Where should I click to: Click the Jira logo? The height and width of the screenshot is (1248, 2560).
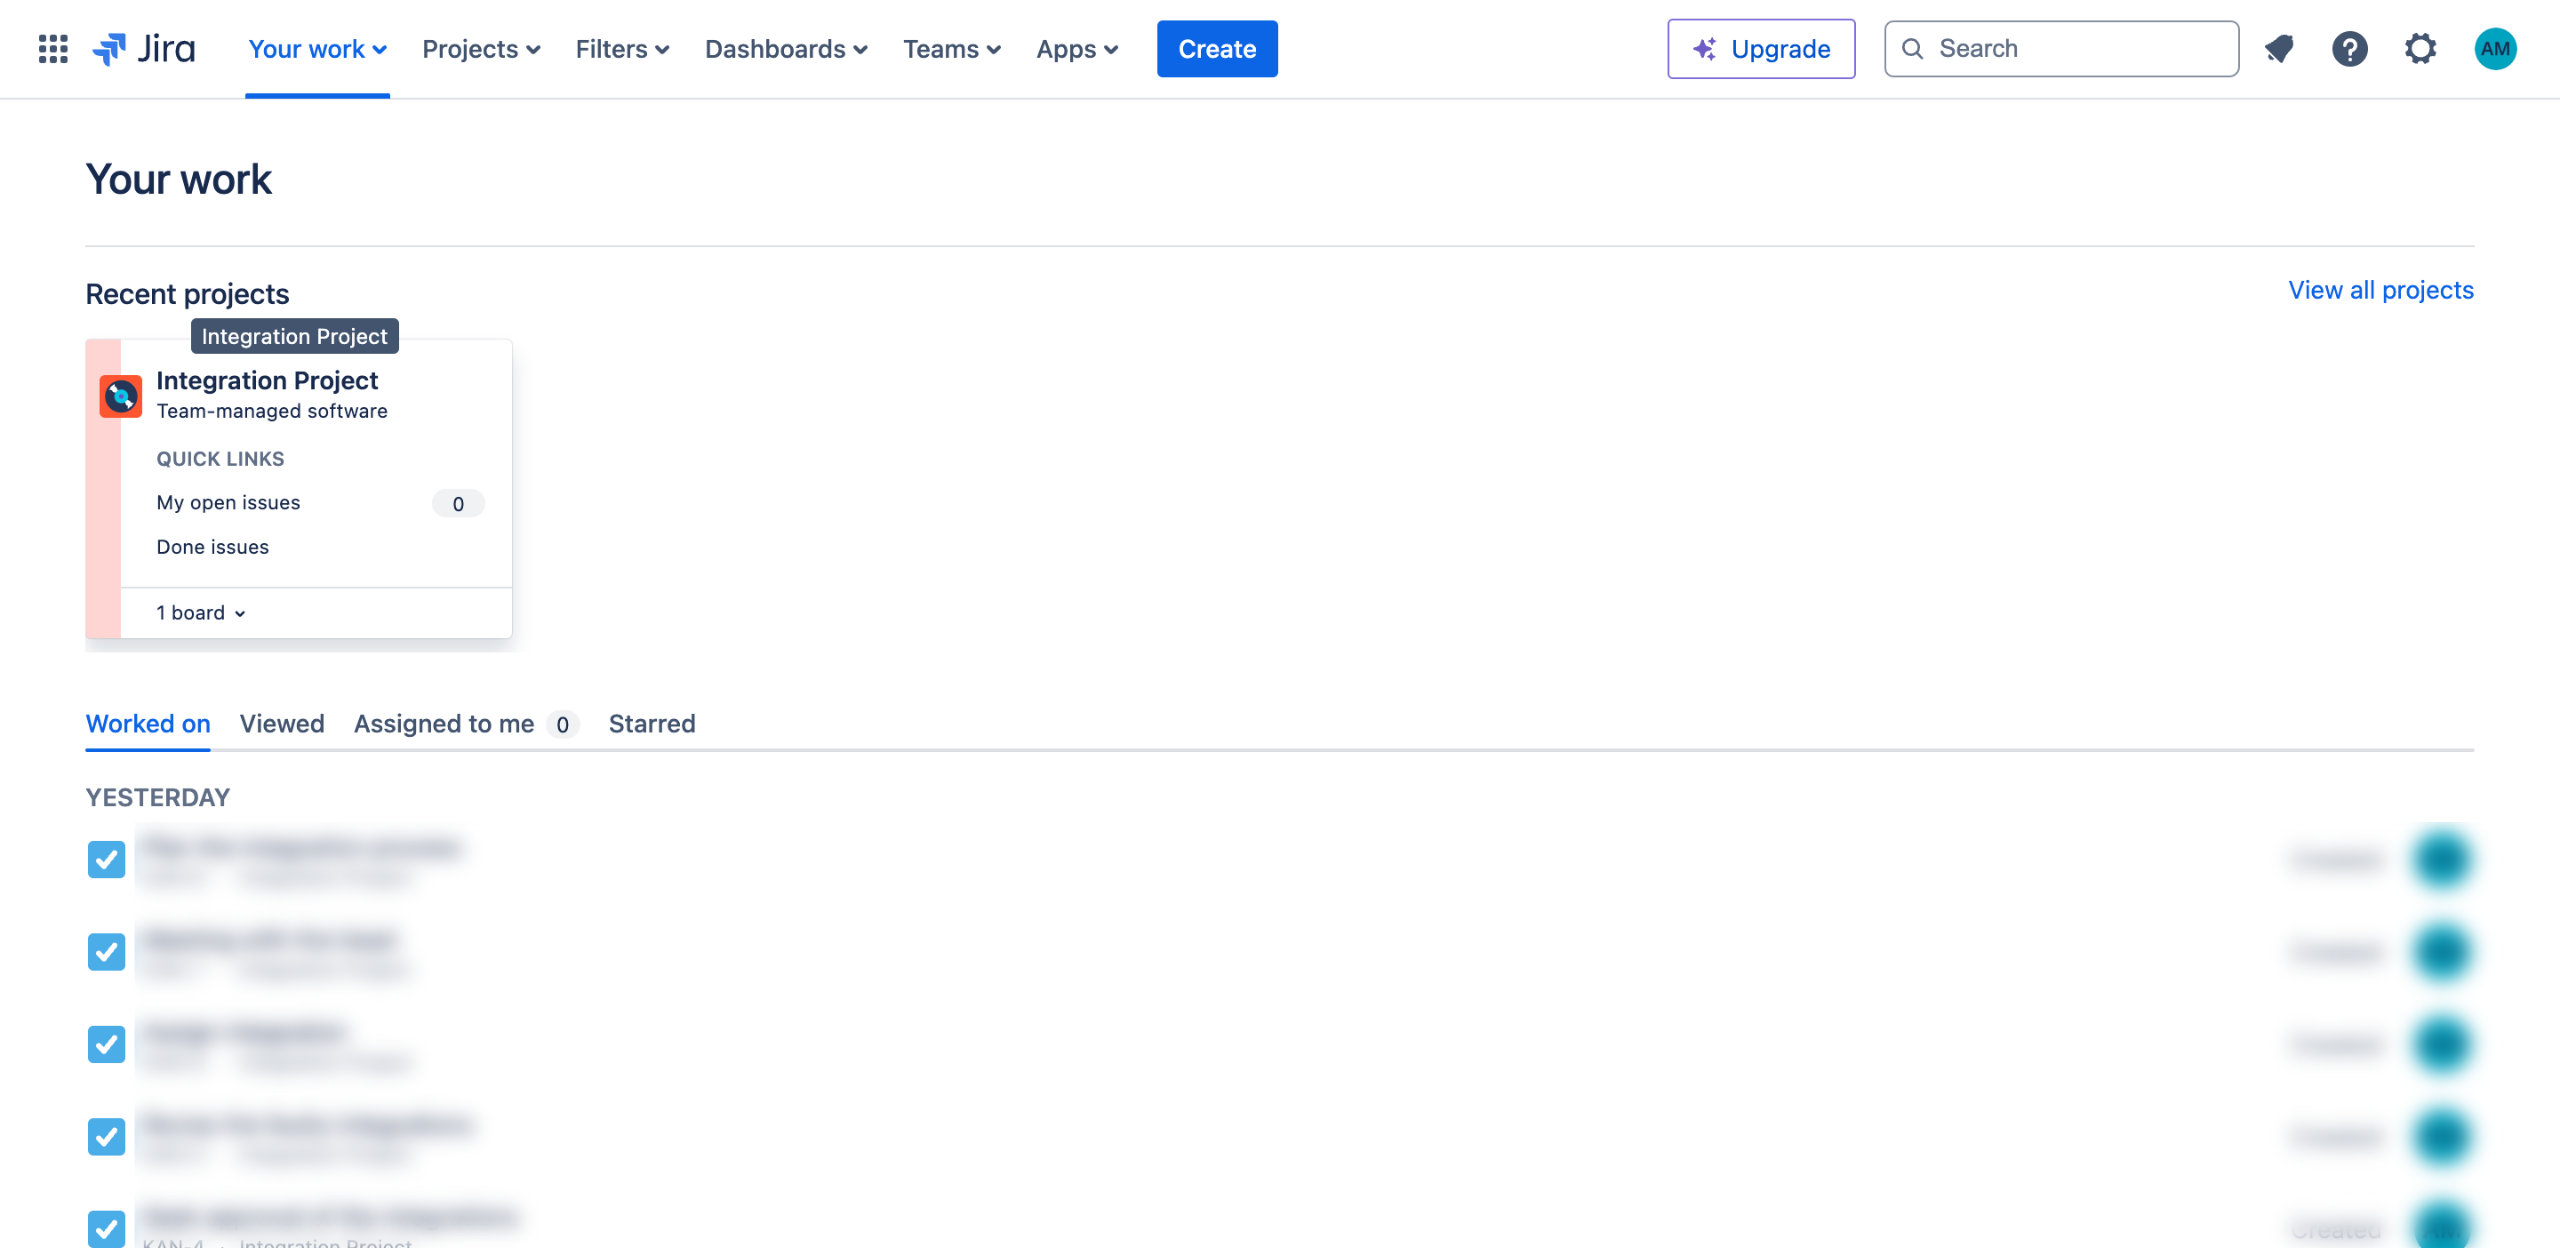tap(145, 48)
